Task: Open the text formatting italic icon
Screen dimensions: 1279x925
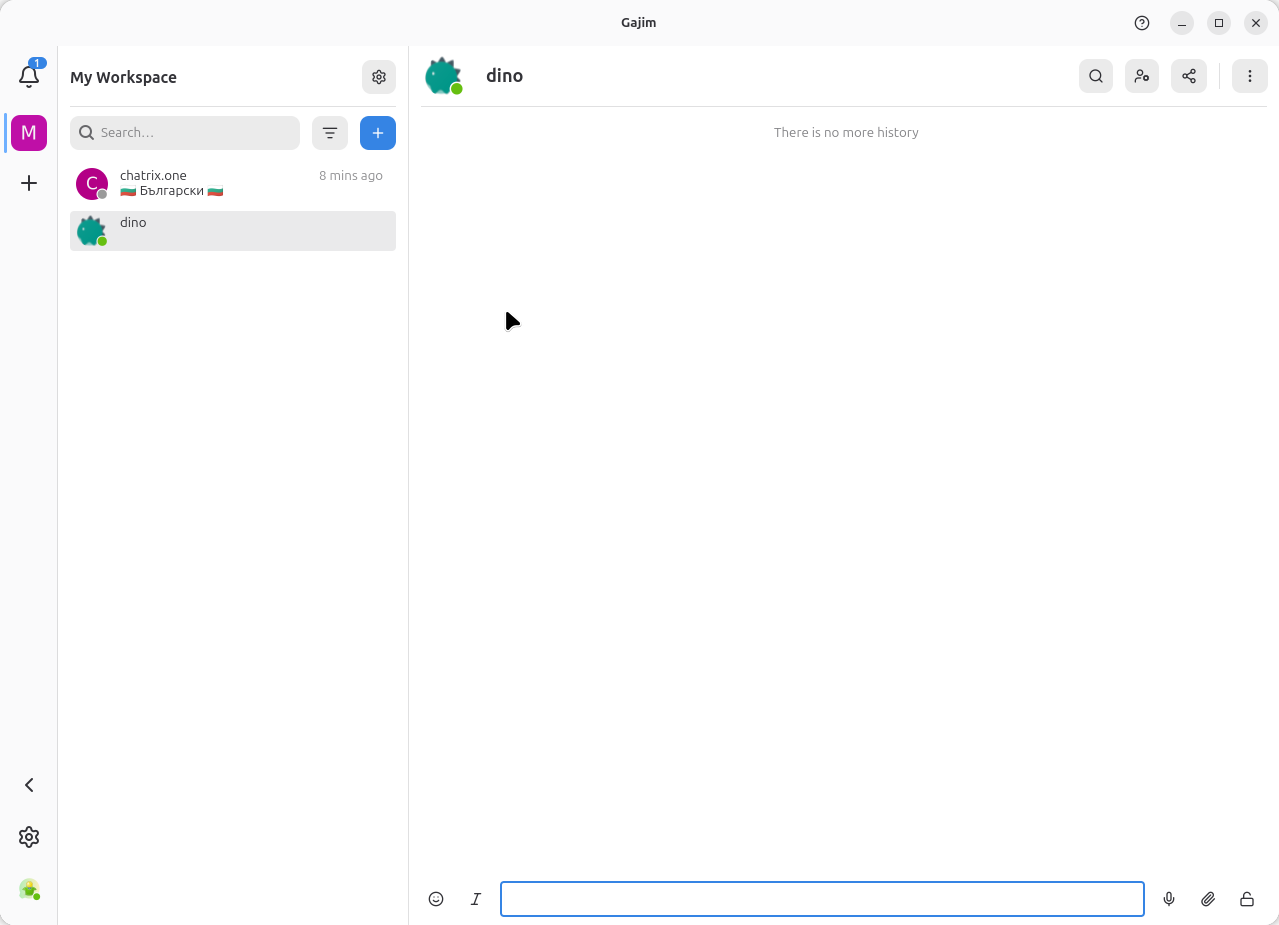Action: pos(476,899)
